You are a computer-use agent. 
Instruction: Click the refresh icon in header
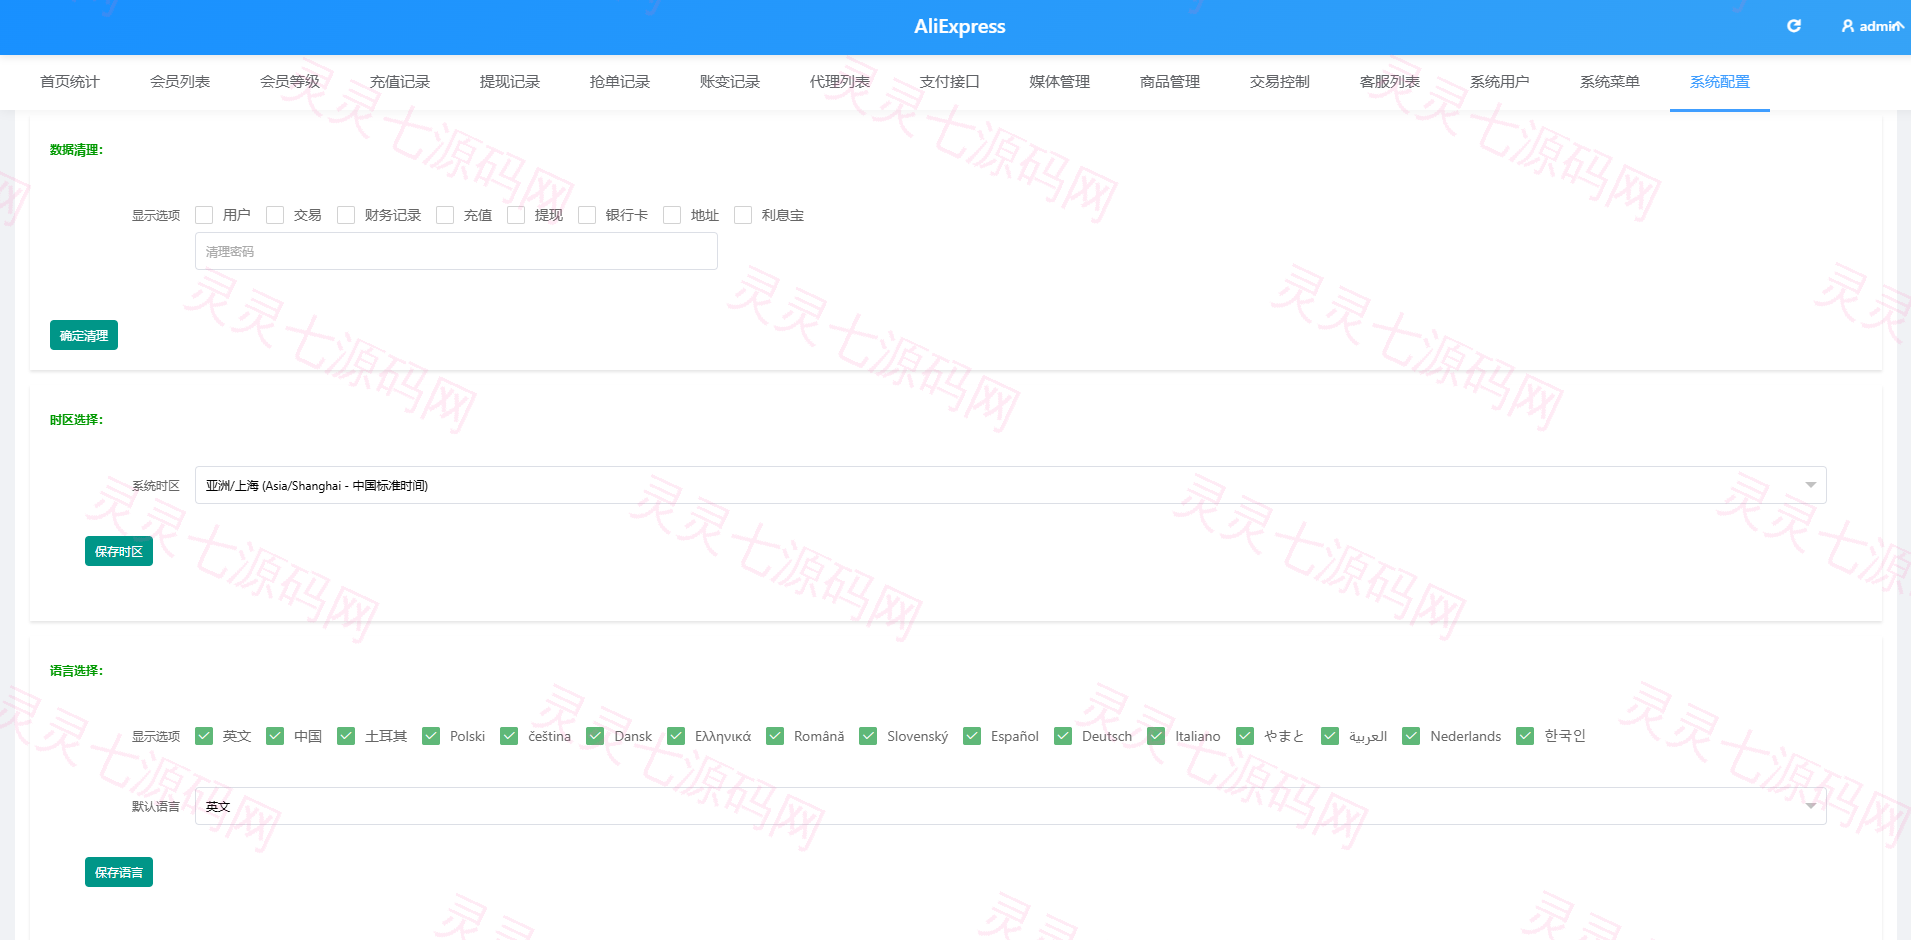[1794, 26]
